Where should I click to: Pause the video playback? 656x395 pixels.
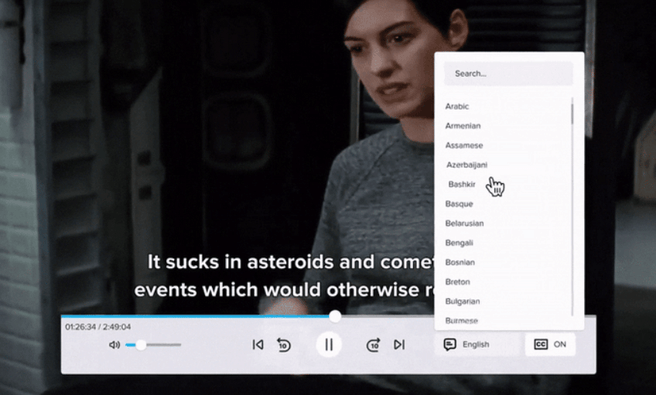[329, 344]
